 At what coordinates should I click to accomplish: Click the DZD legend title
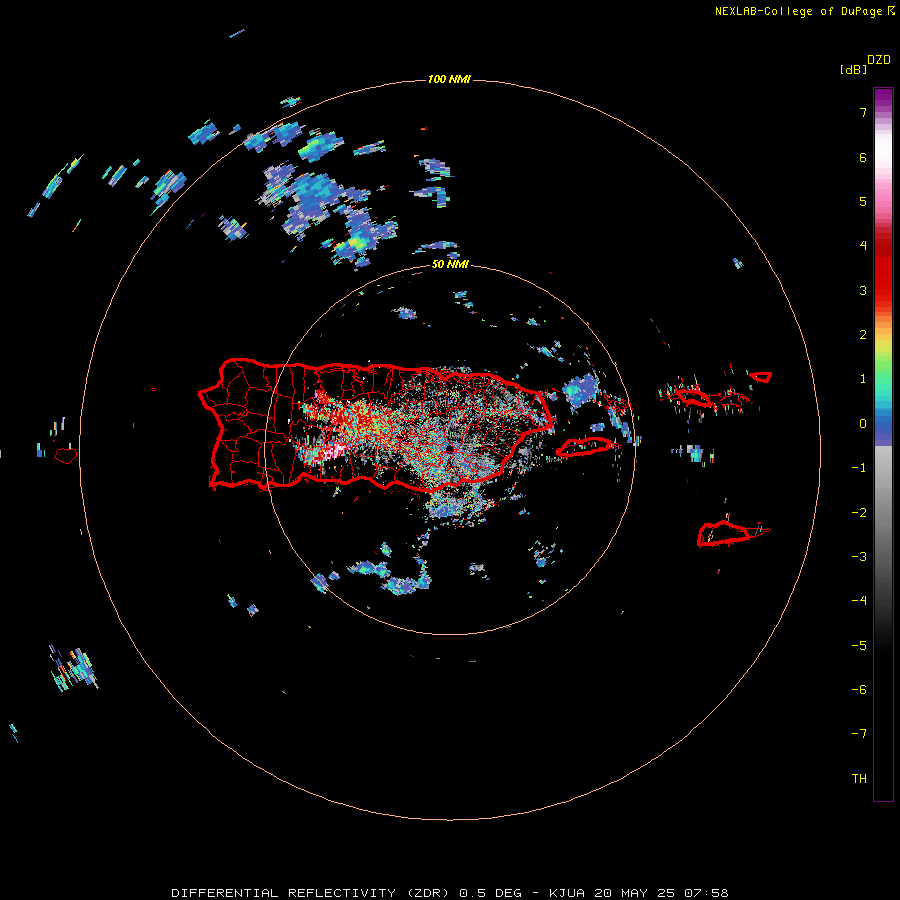879,60
